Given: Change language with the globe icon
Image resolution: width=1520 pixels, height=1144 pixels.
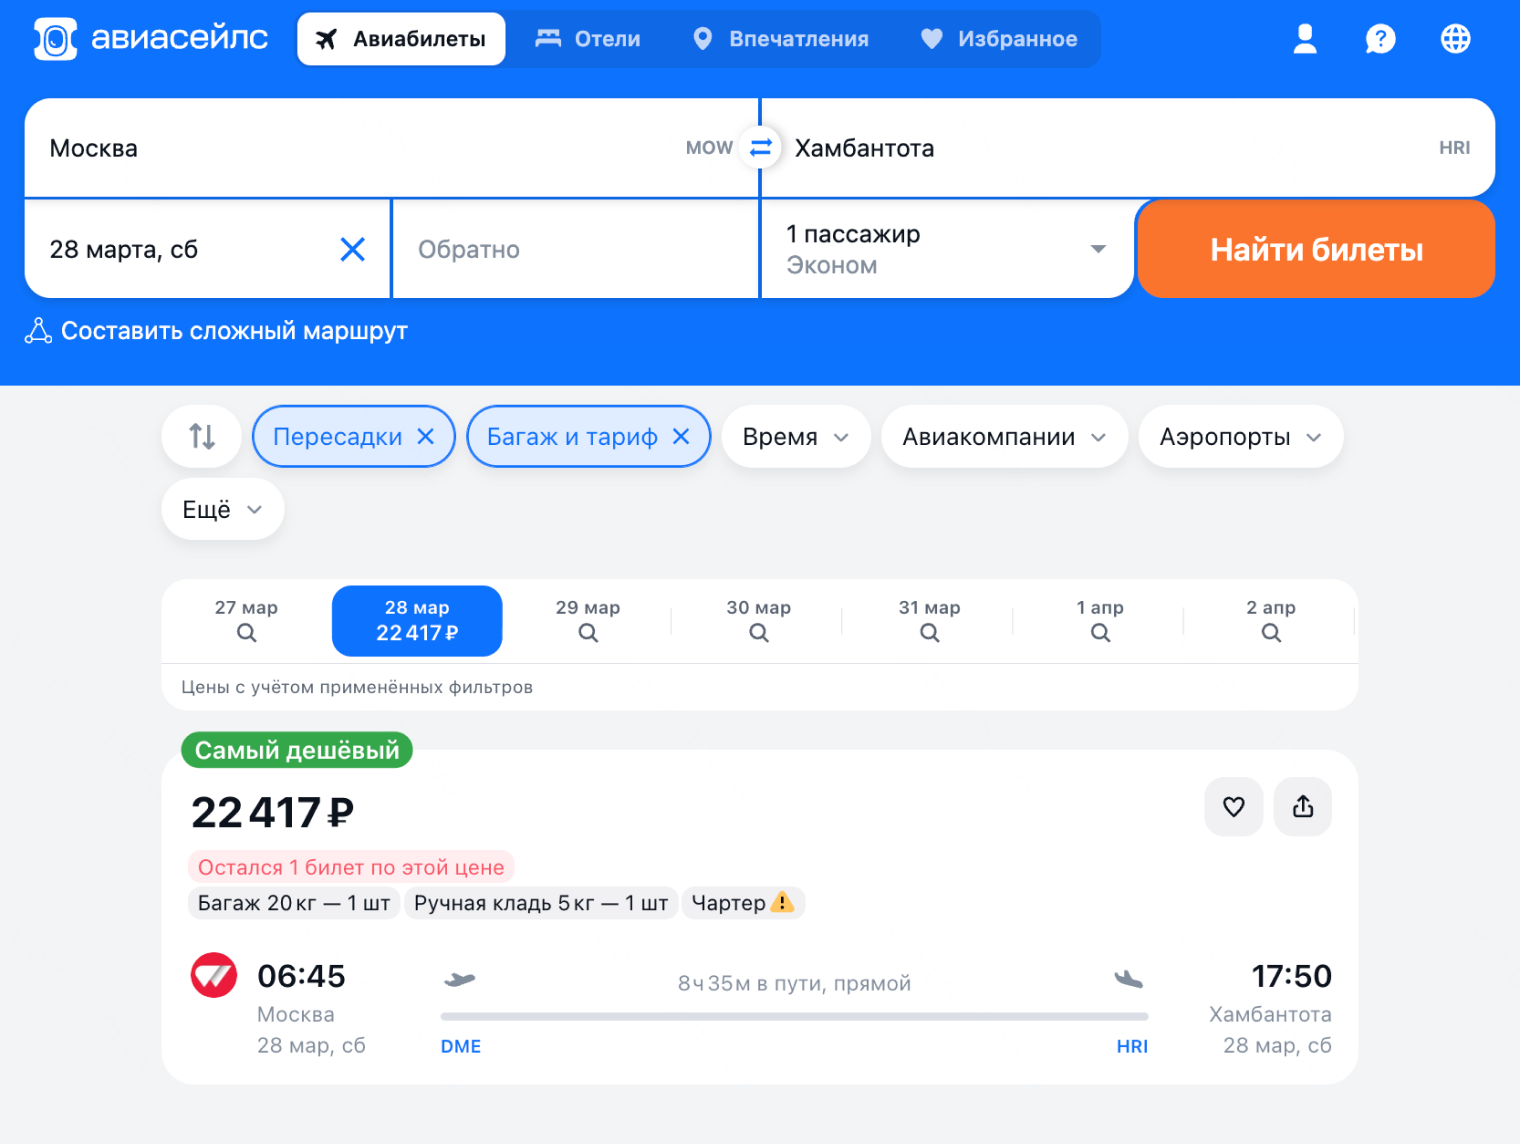Looking at the screenshot, I should [1455, 38].
